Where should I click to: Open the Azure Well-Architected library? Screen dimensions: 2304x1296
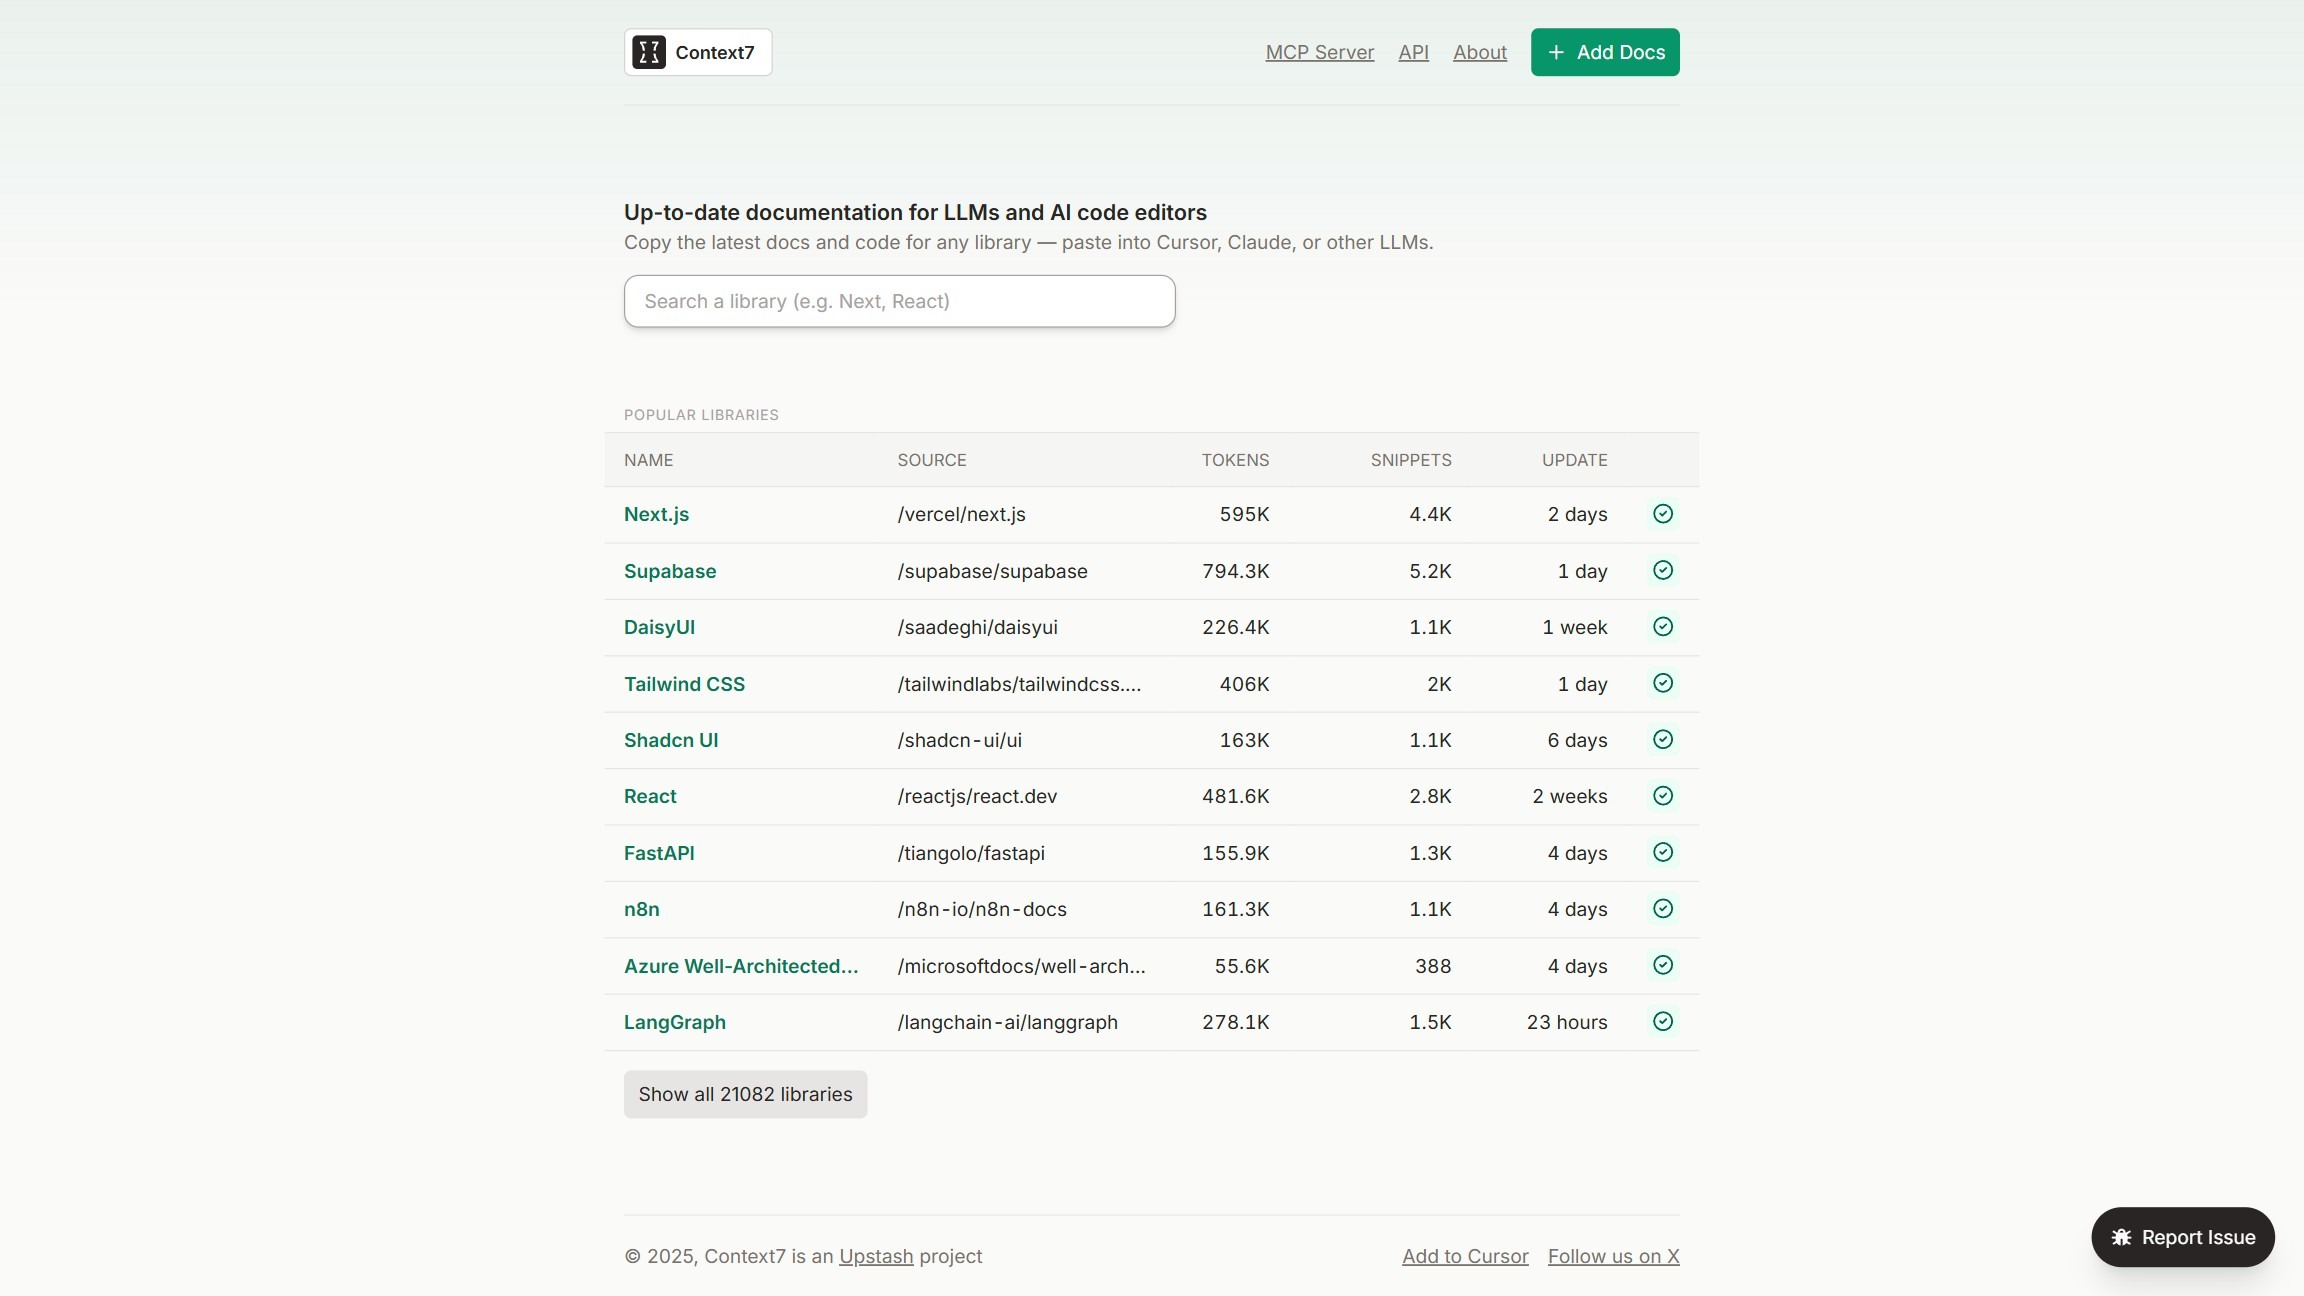740,966
